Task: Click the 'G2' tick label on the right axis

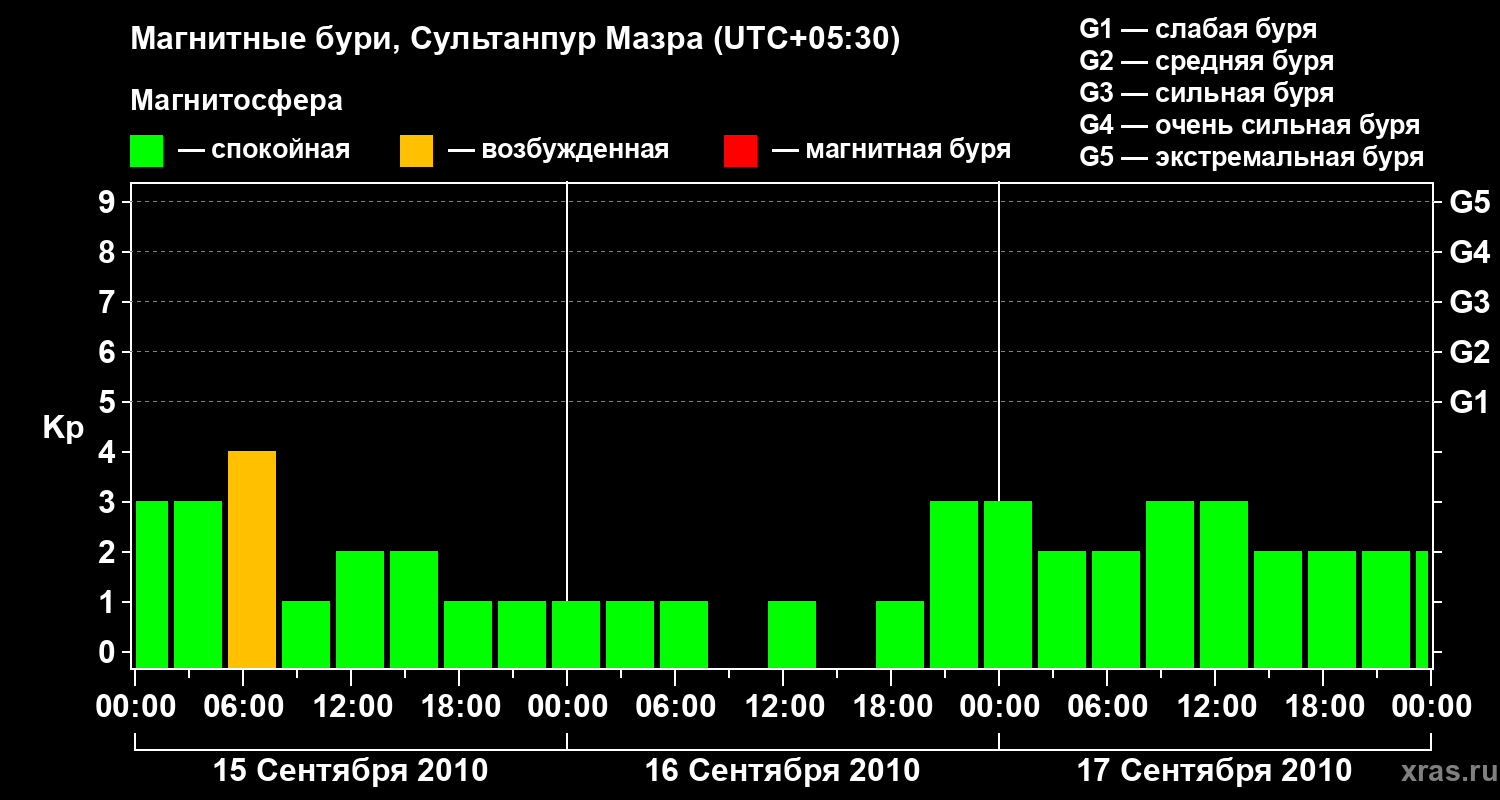Action: [1470, 352]
